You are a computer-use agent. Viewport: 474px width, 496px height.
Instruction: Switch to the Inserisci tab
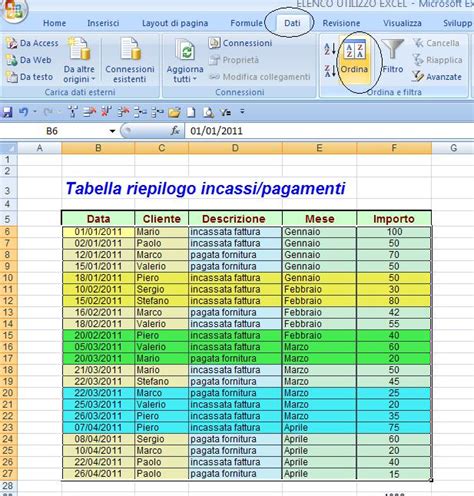[x=103, y=23]
